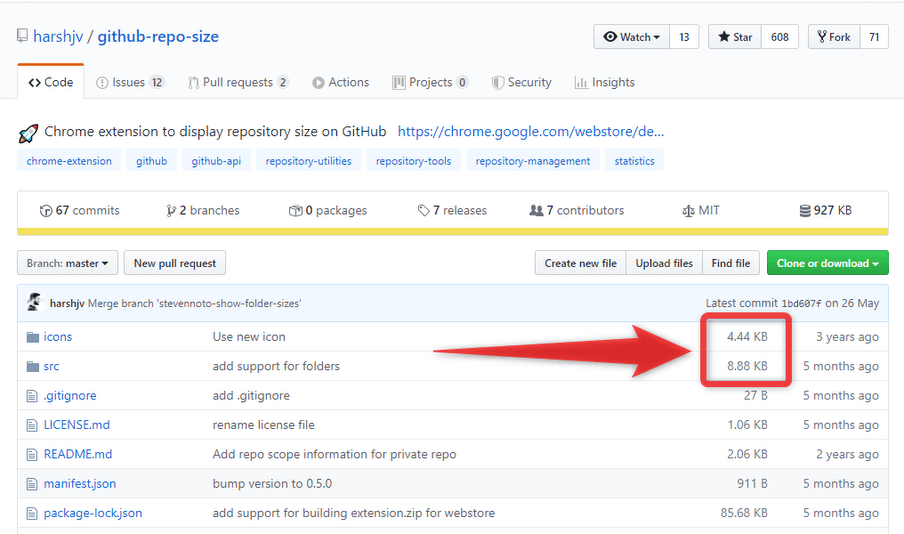This screenshot has width=904, height=534.
Task: View the 608 stargazers count
Action: (x=780, y=37)
